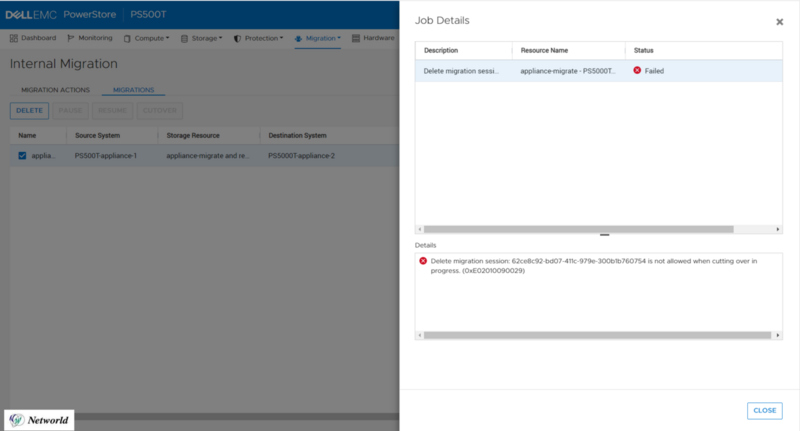Click the PS500T cluster name in header
The height and width of the screenshot is (431, 800).
pos(148,14)
